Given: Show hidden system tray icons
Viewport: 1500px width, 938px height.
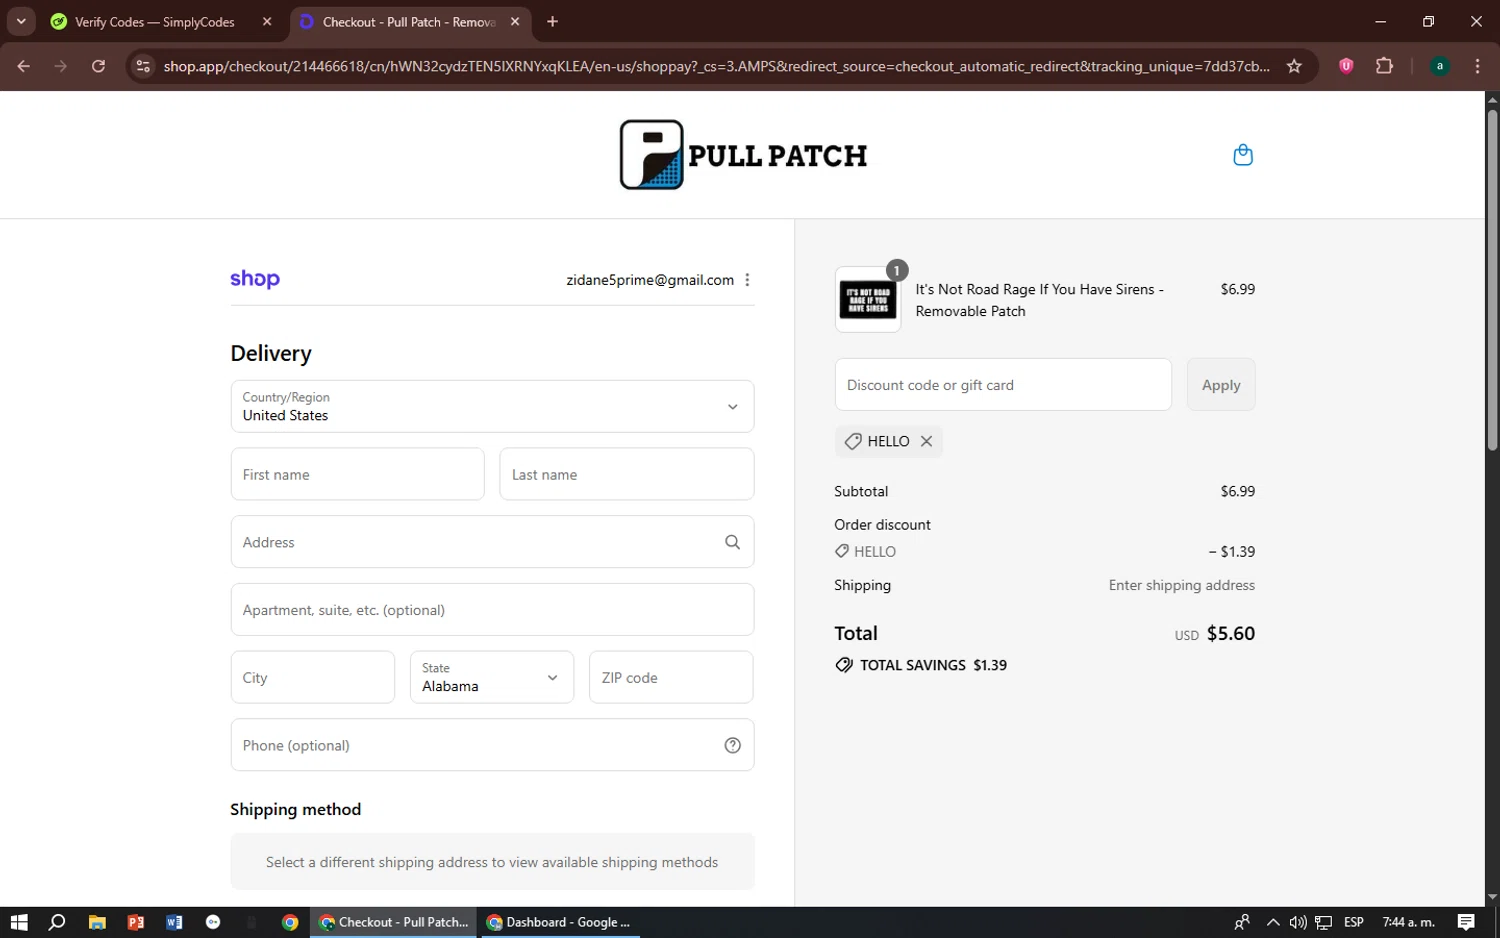Looking at the screenshot, I should click(1272, 922).
